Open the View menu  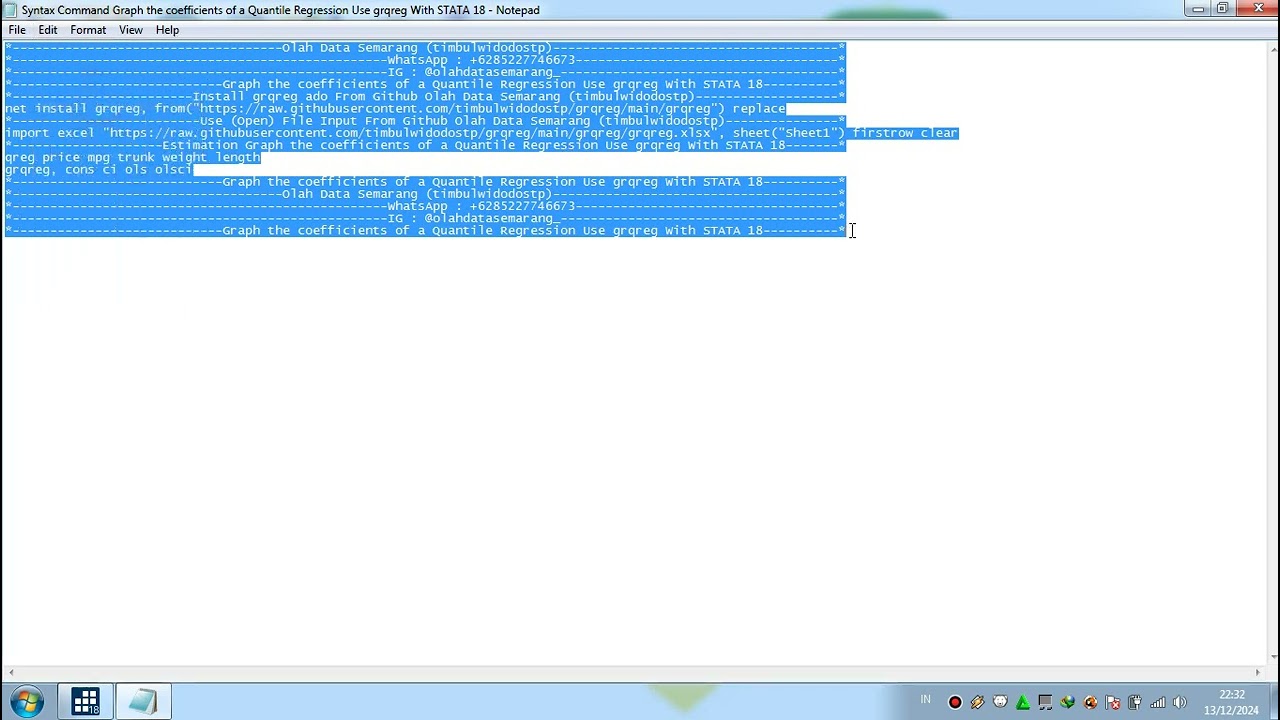point(131,30)
